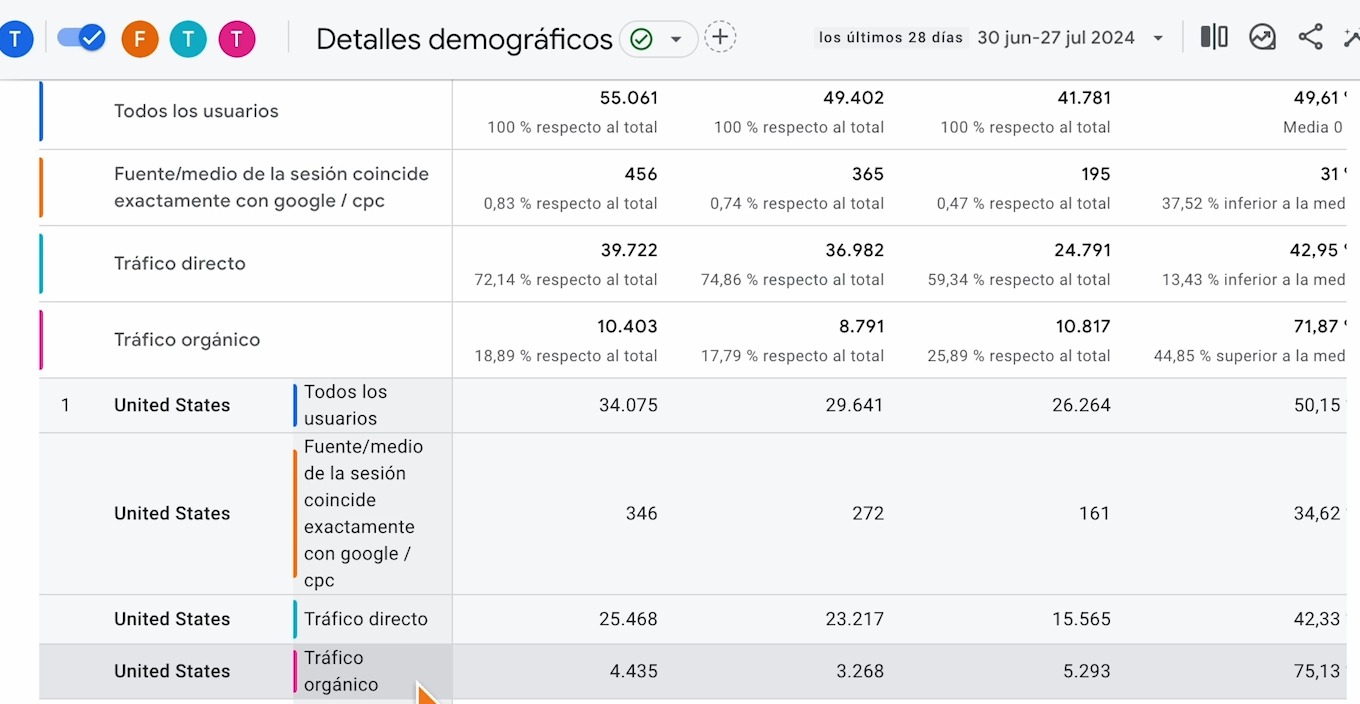This screenshot has height=704, width=1360.
Task: Click United States in row 1
Action: [172, 405]
